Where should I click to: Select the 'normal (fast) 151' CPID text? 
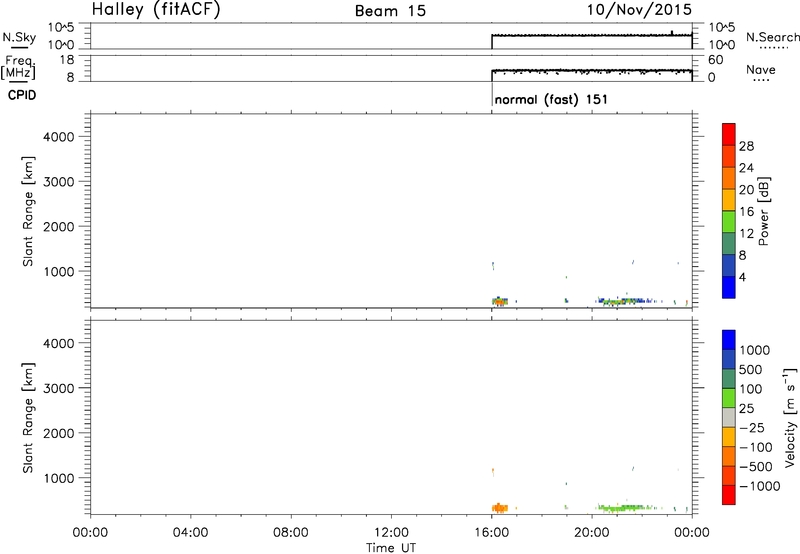pyautogui.click(x=551, y=99)
